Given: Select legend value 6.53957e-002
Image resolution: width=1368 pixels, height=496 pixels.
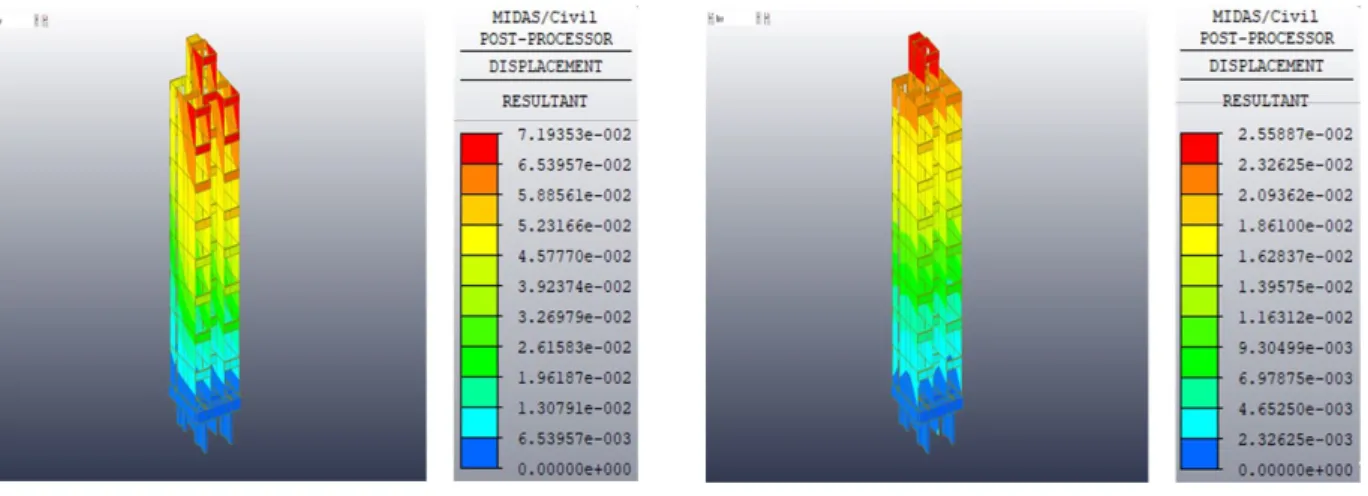Looking at the screenshot, I should pos(572,164).
